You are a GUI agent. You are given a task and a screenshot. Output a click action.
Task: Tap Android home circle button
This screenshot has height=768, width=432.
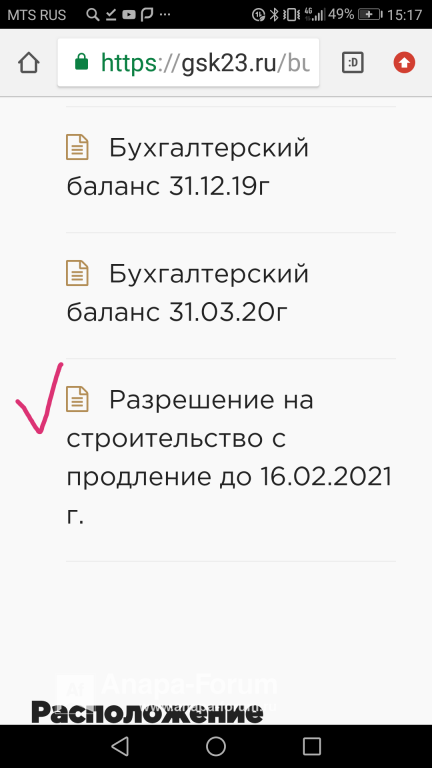[216, 746]
